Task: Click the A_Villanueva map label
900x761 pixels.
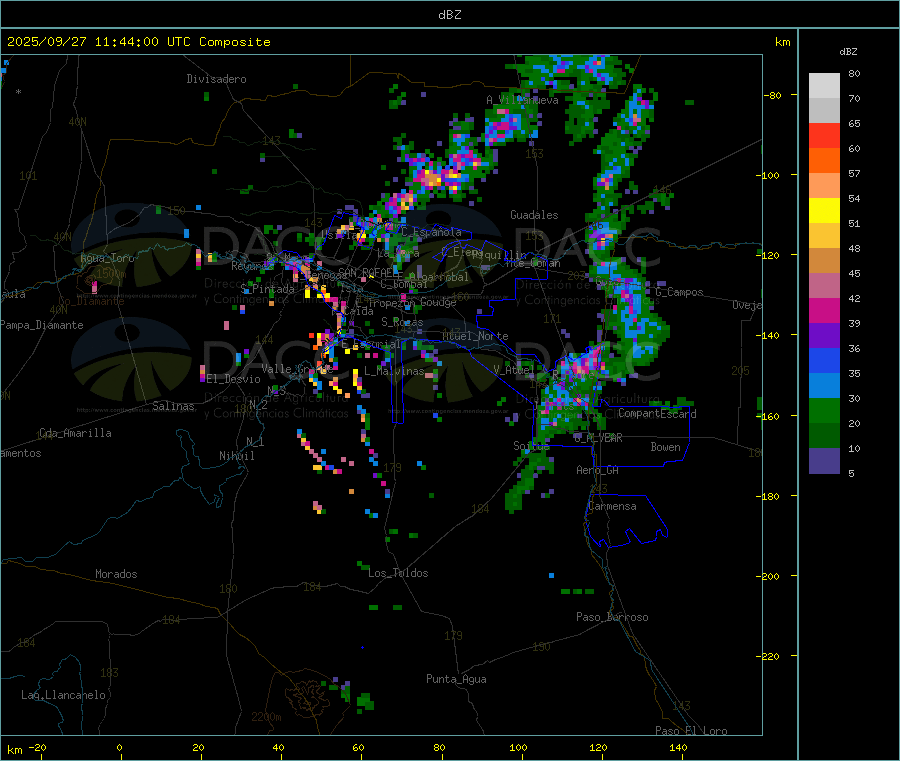Action: click(x=522, y=100)
